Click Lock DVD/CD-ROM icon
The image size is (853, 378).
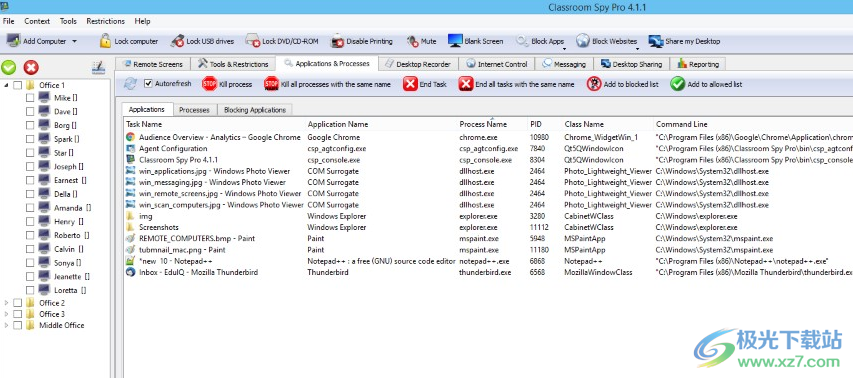253,41
